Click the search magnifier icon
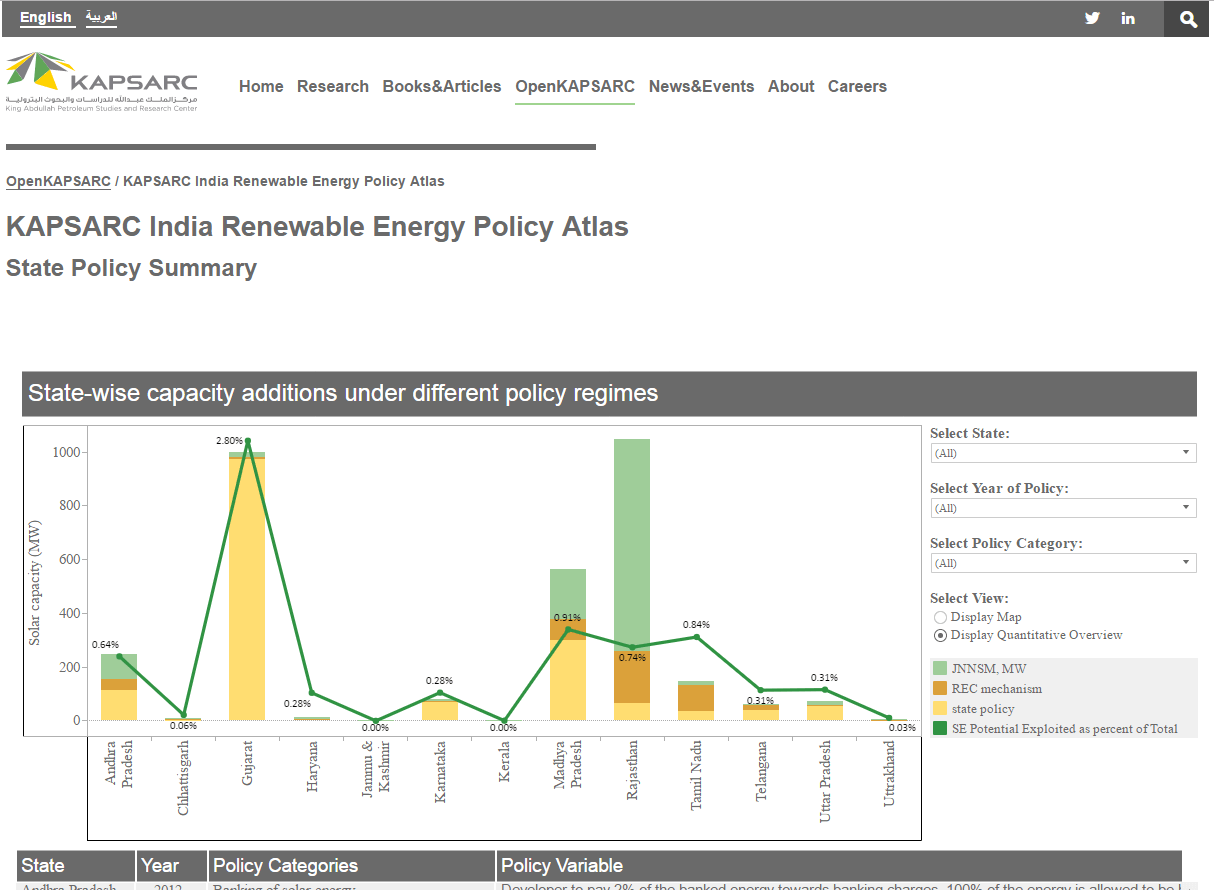Image resolution: width=1214 pixels, height=890 pixels. click(1188, 19)
